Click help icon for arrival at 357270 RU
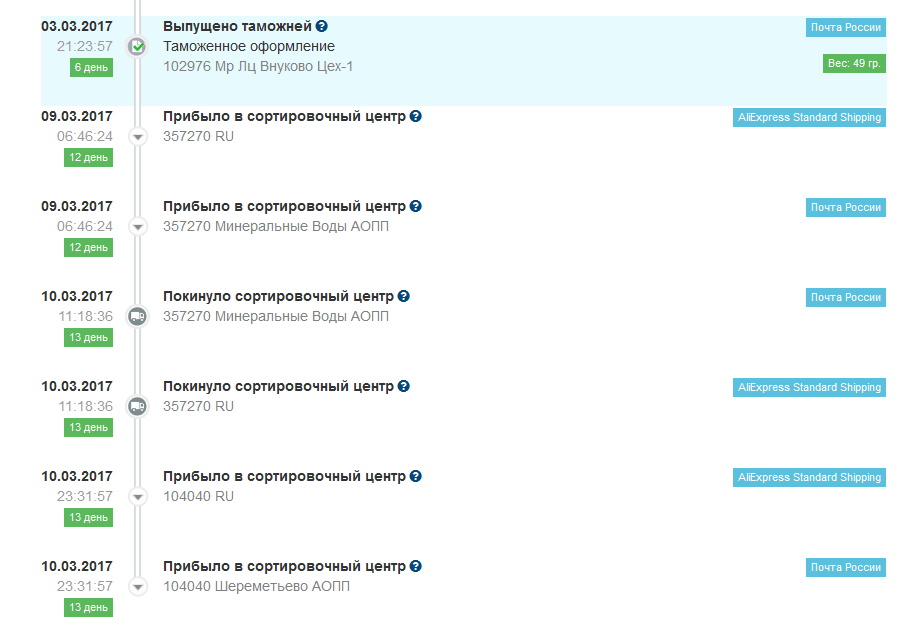Screen dimensions: 900x637 pyautogui.click(x=416, y=117)
